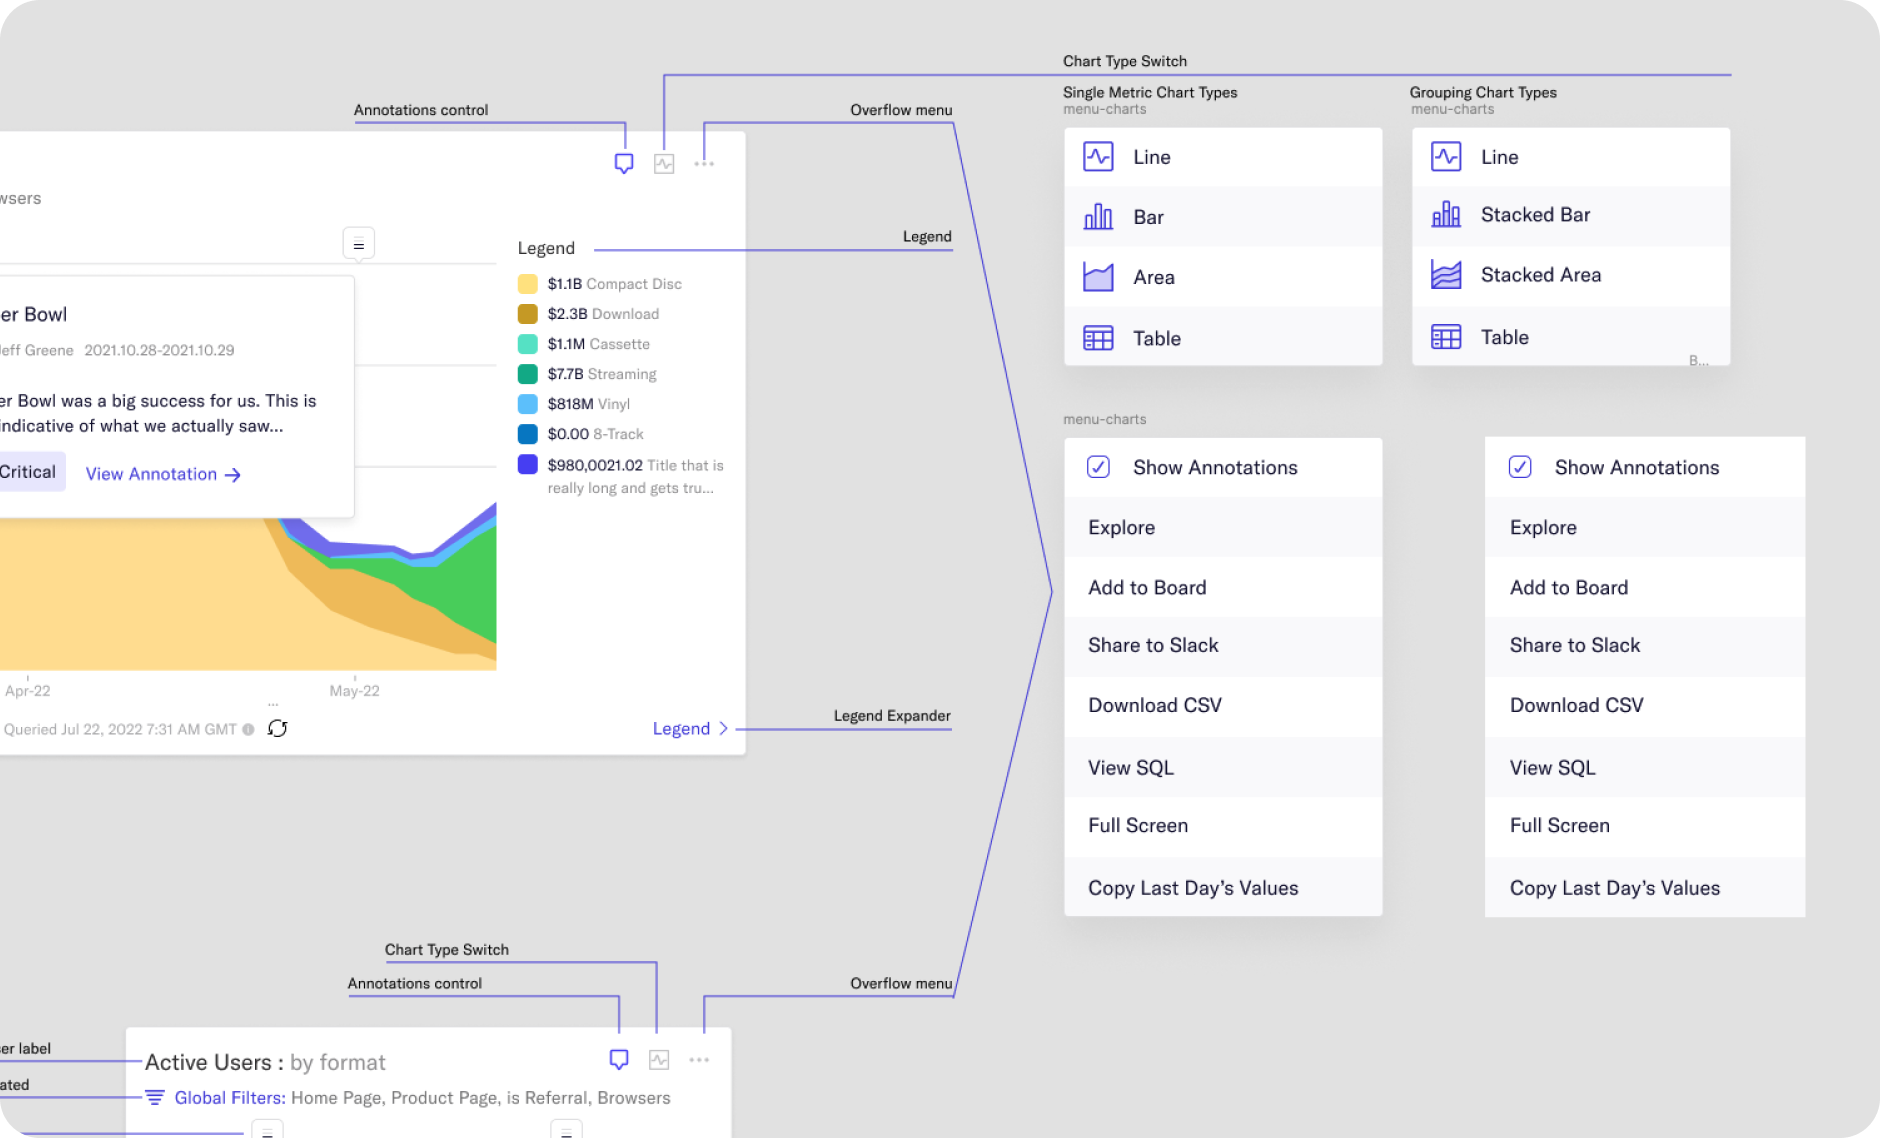Select Line in Single Metric chart types
The image size is (1880, 1138).
[1223, 157]
